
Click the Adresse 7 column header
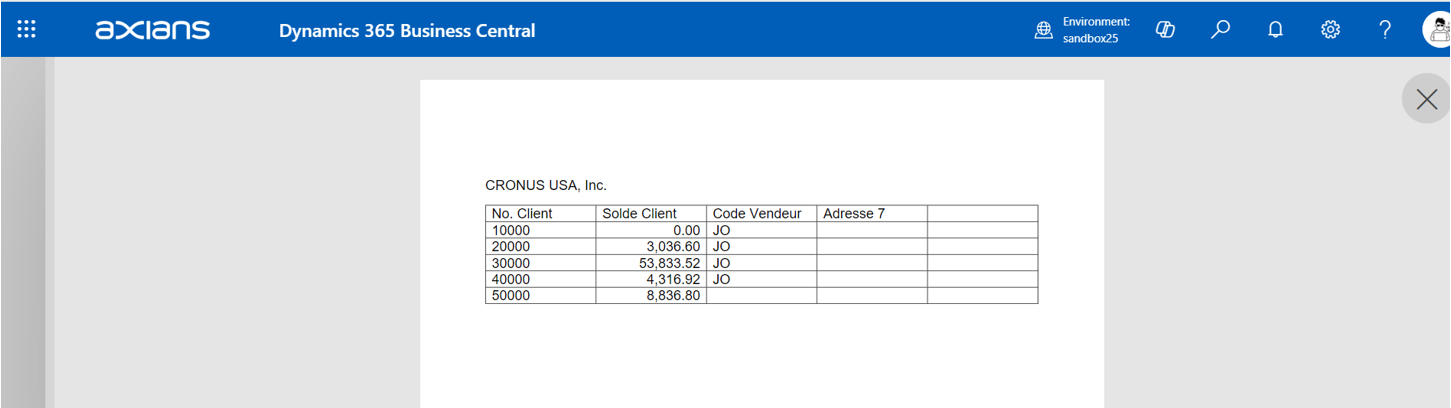point(854,214)
